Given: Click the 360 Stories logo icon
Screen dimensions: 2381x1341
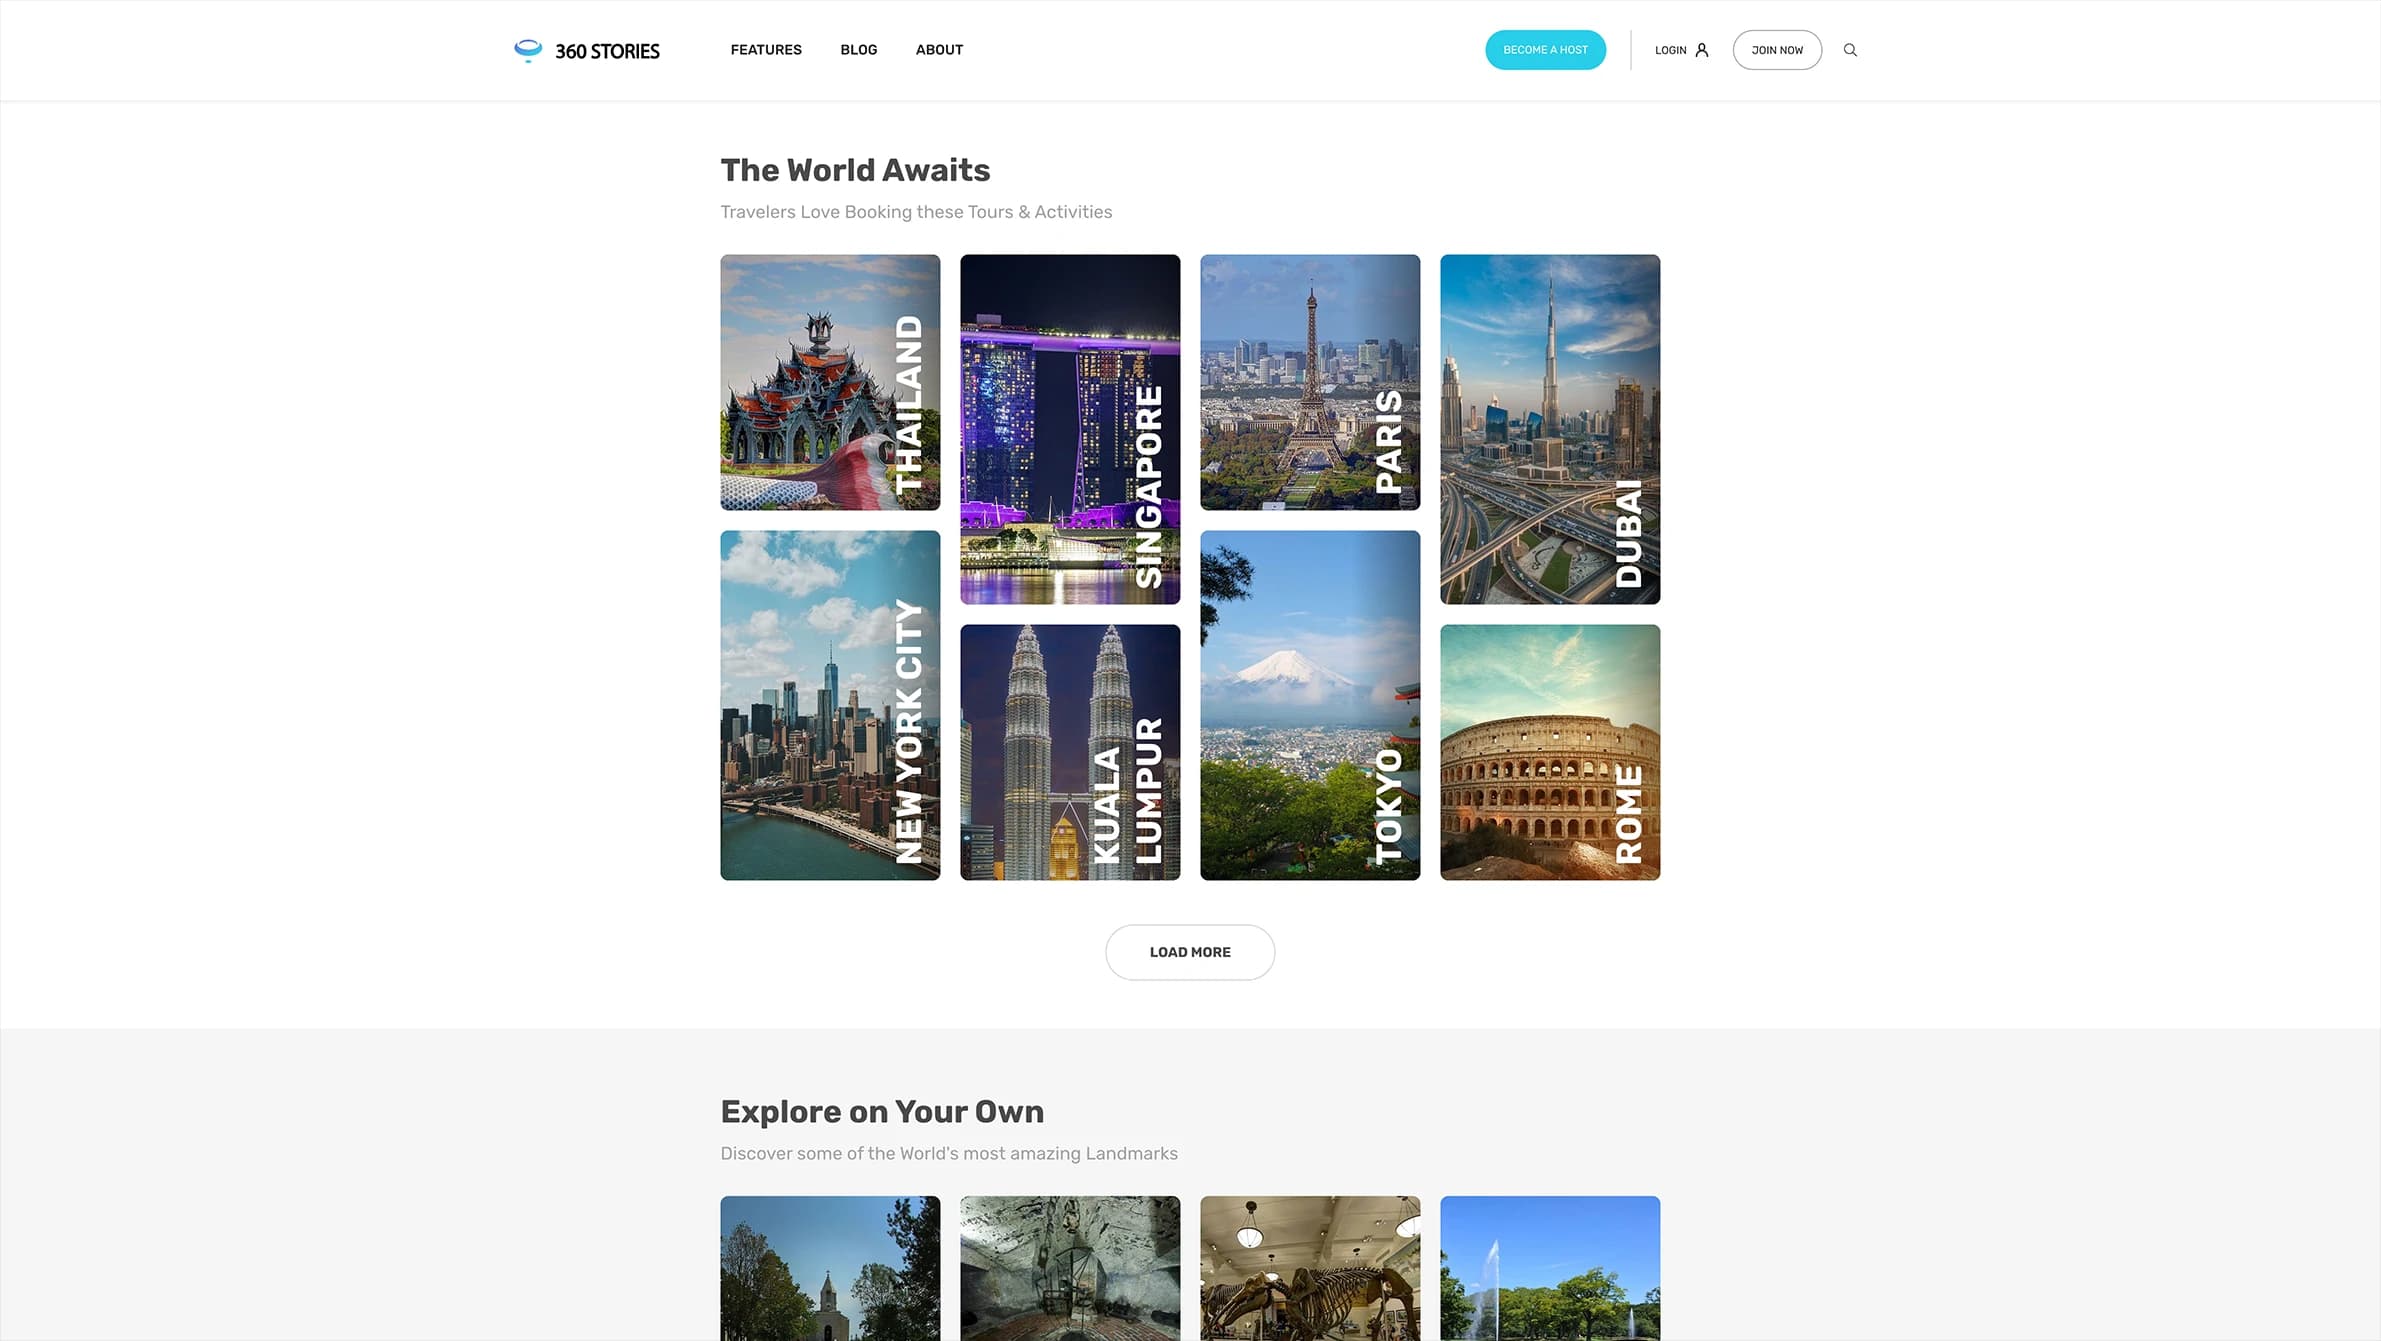Looking at the screenshot, I should tap(527, 50).
